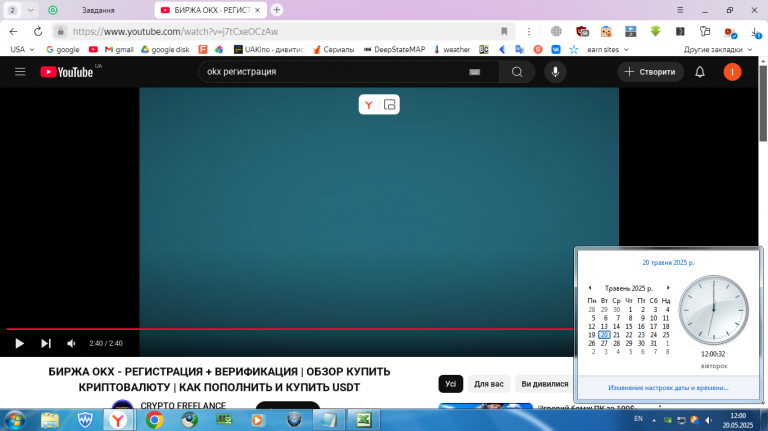Screen dimensions: 768x431
Task: Click the Створити button
Action: pos(650,72)
